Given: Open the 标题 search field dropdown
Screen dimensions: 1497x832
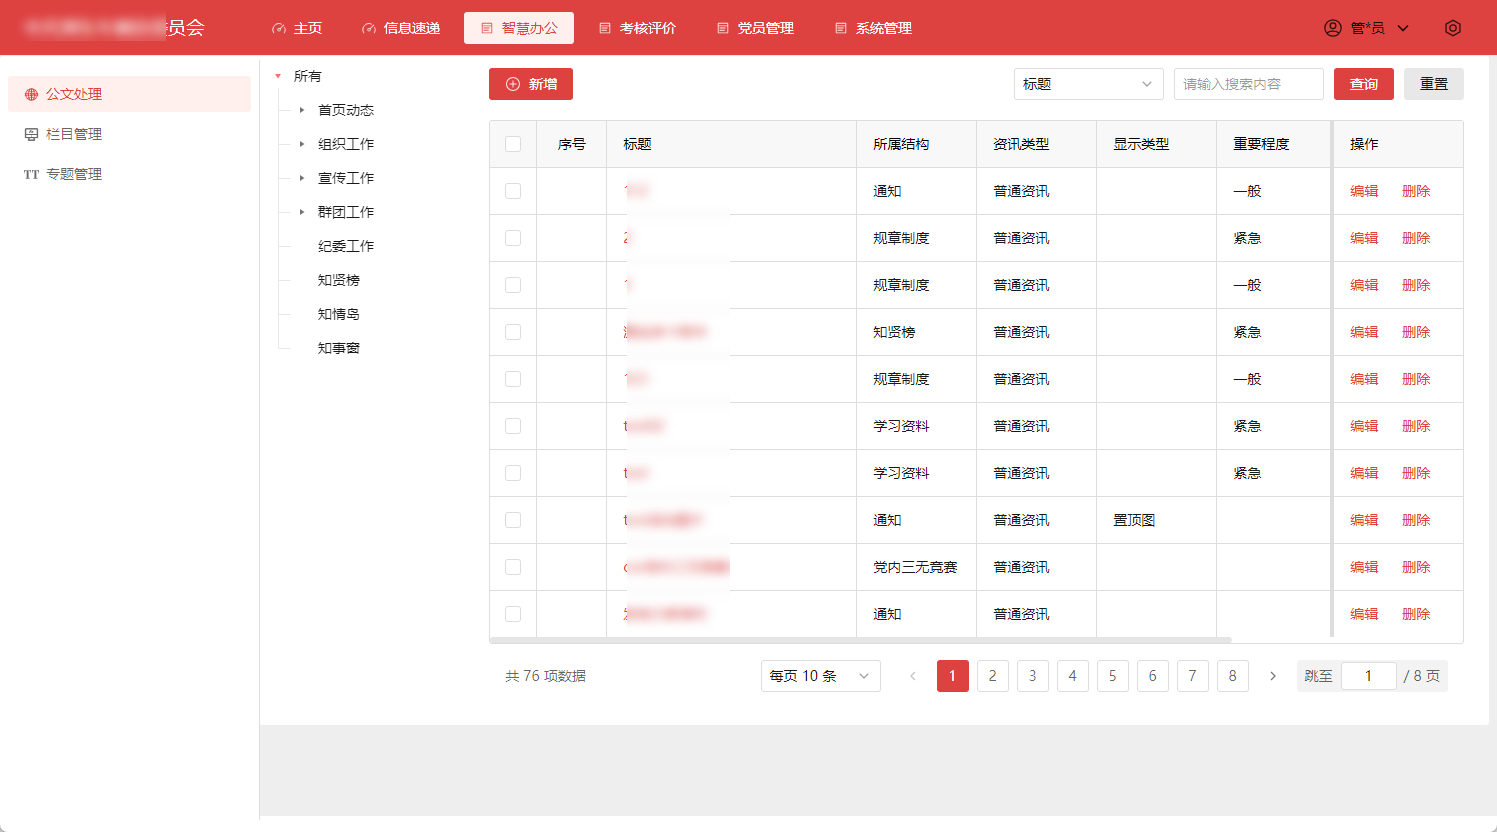Looking at the screenshot, I should click(1089, 84).
